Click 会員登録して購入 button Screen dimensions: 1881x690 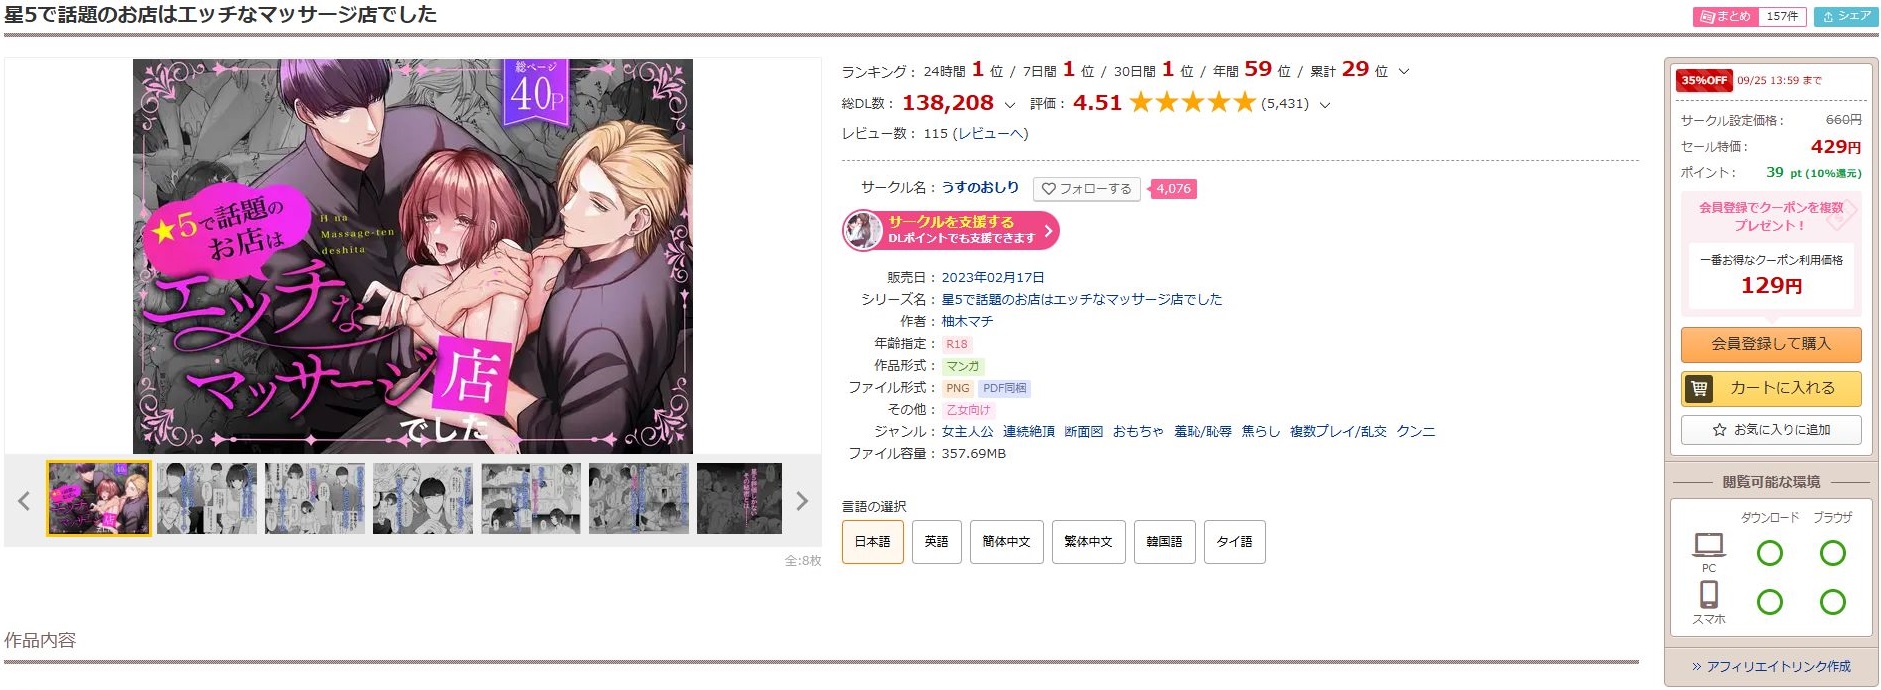coord(1770,344)
